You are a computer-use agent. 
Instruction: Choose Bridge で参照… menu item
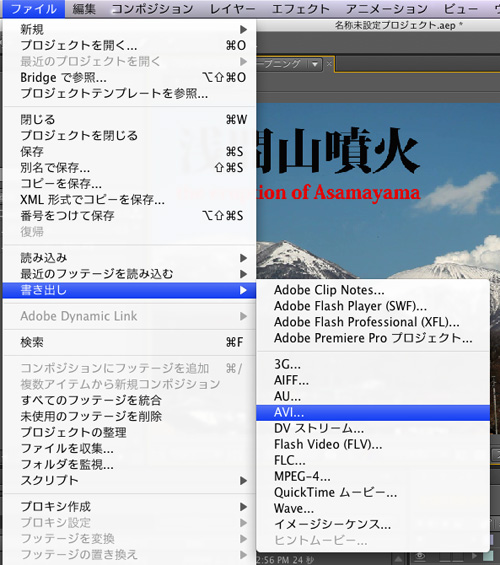[129, 77]
